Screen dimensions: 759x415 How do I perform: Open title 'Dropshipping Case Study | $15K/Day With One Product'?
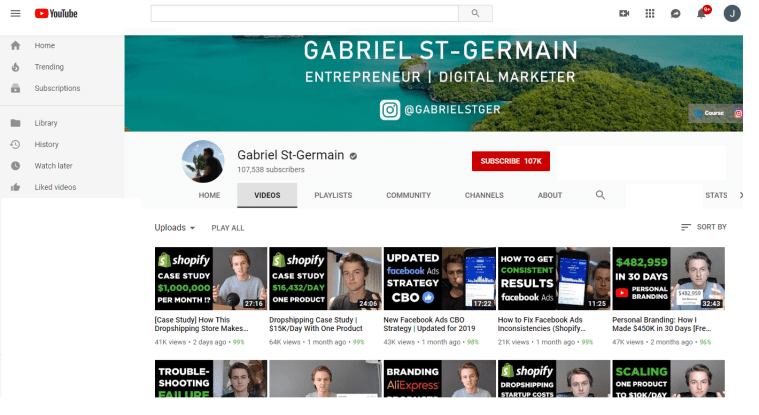(x=316, y=324)
